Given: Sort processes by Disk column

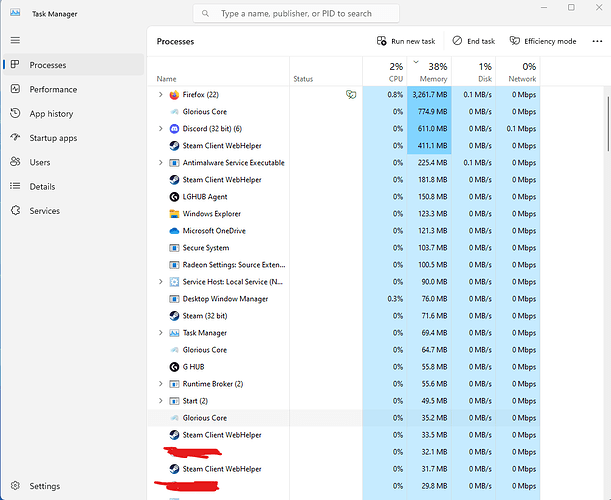Looking at the screenshot, I should point(473,72).
